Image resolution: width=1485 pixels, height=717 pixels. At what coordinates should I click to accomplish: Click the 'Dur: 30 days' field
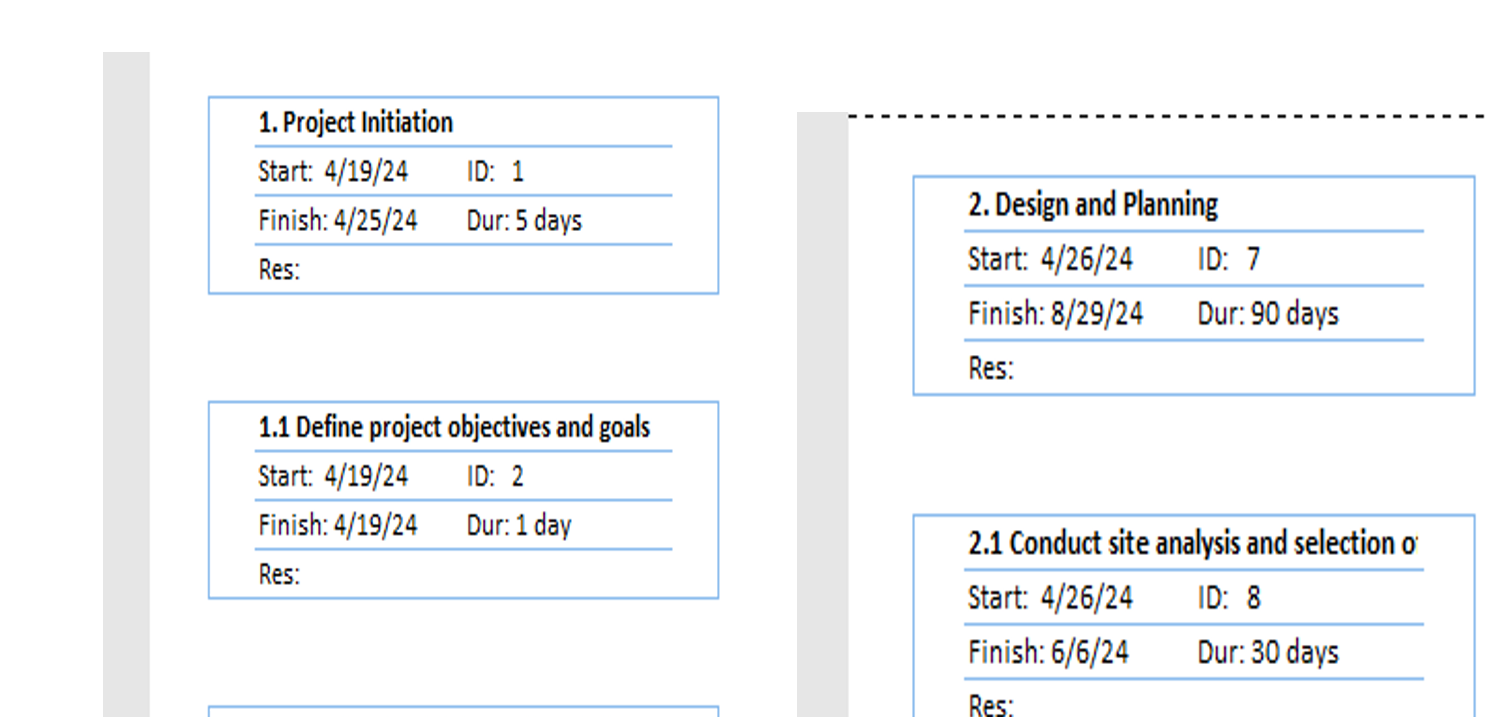pyautogui.click(x=1268, y=653)
